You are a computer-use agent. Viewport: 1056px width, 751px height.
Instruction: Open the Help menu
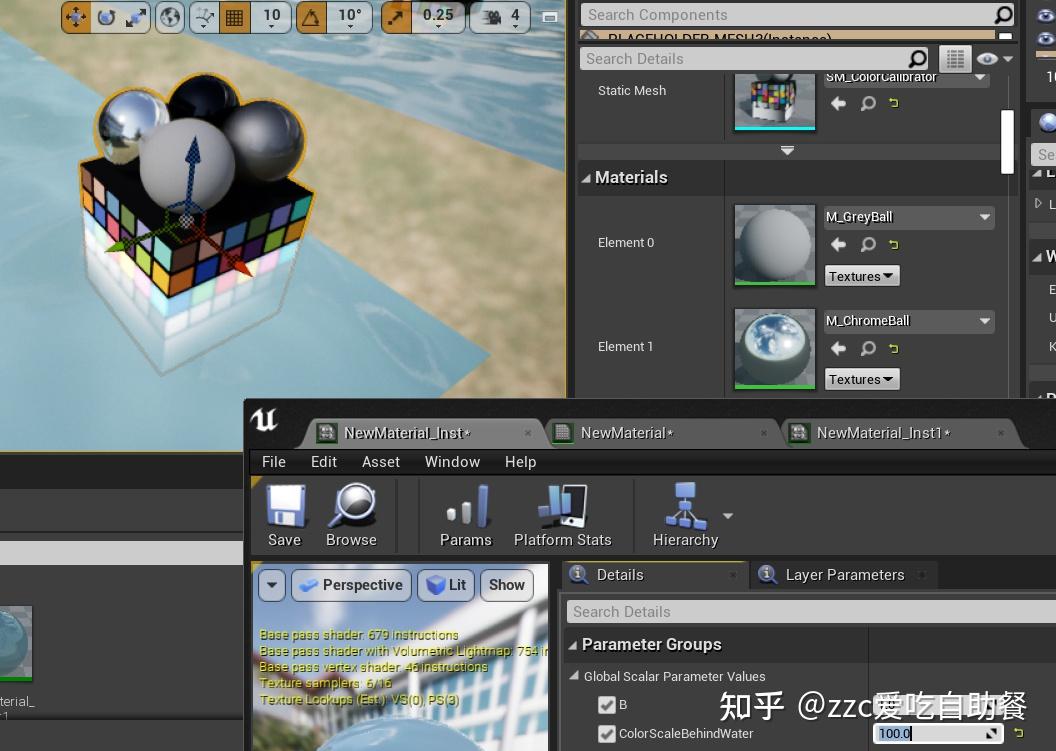[x=520, y=462]
